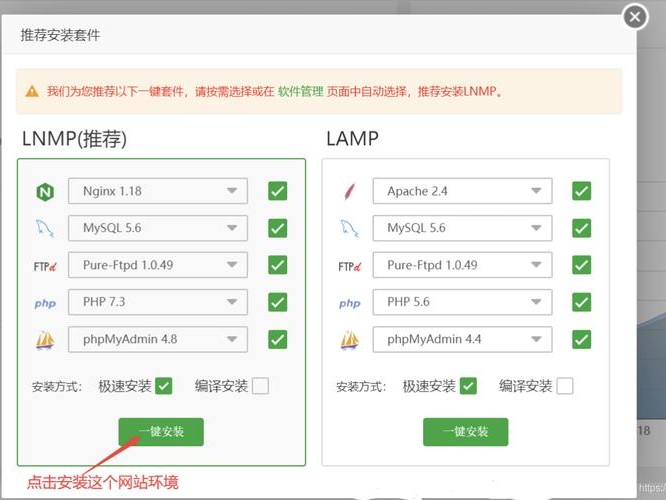This screenshot has height=500, width=666.
Task: Uncheck LNMP MySQL 5.6 checkbox
Action: click(x=277, y=228)
